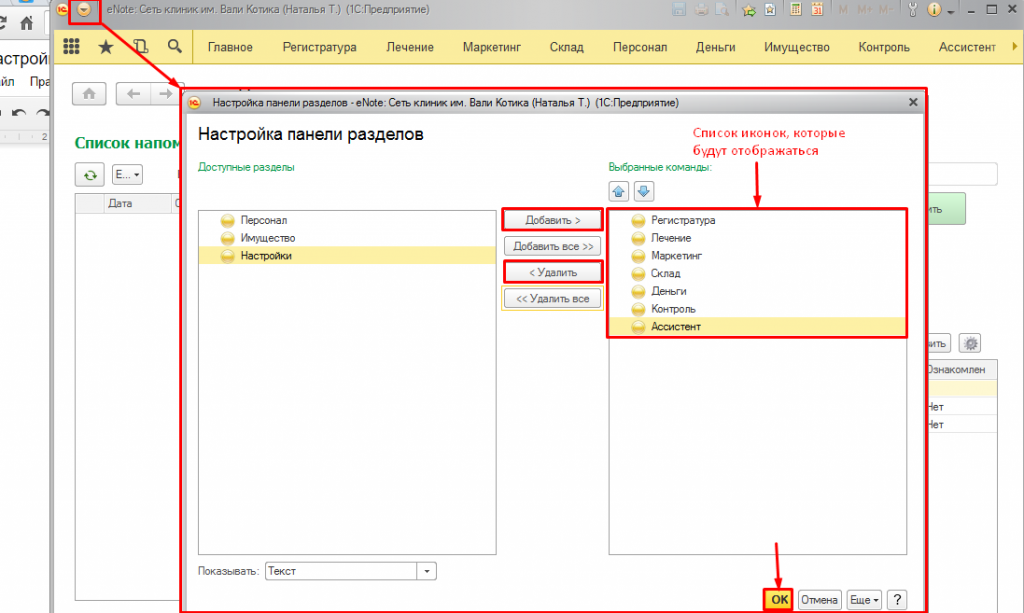Click the orange info icon
This screenshot has height=613, width=1024.
935,10
